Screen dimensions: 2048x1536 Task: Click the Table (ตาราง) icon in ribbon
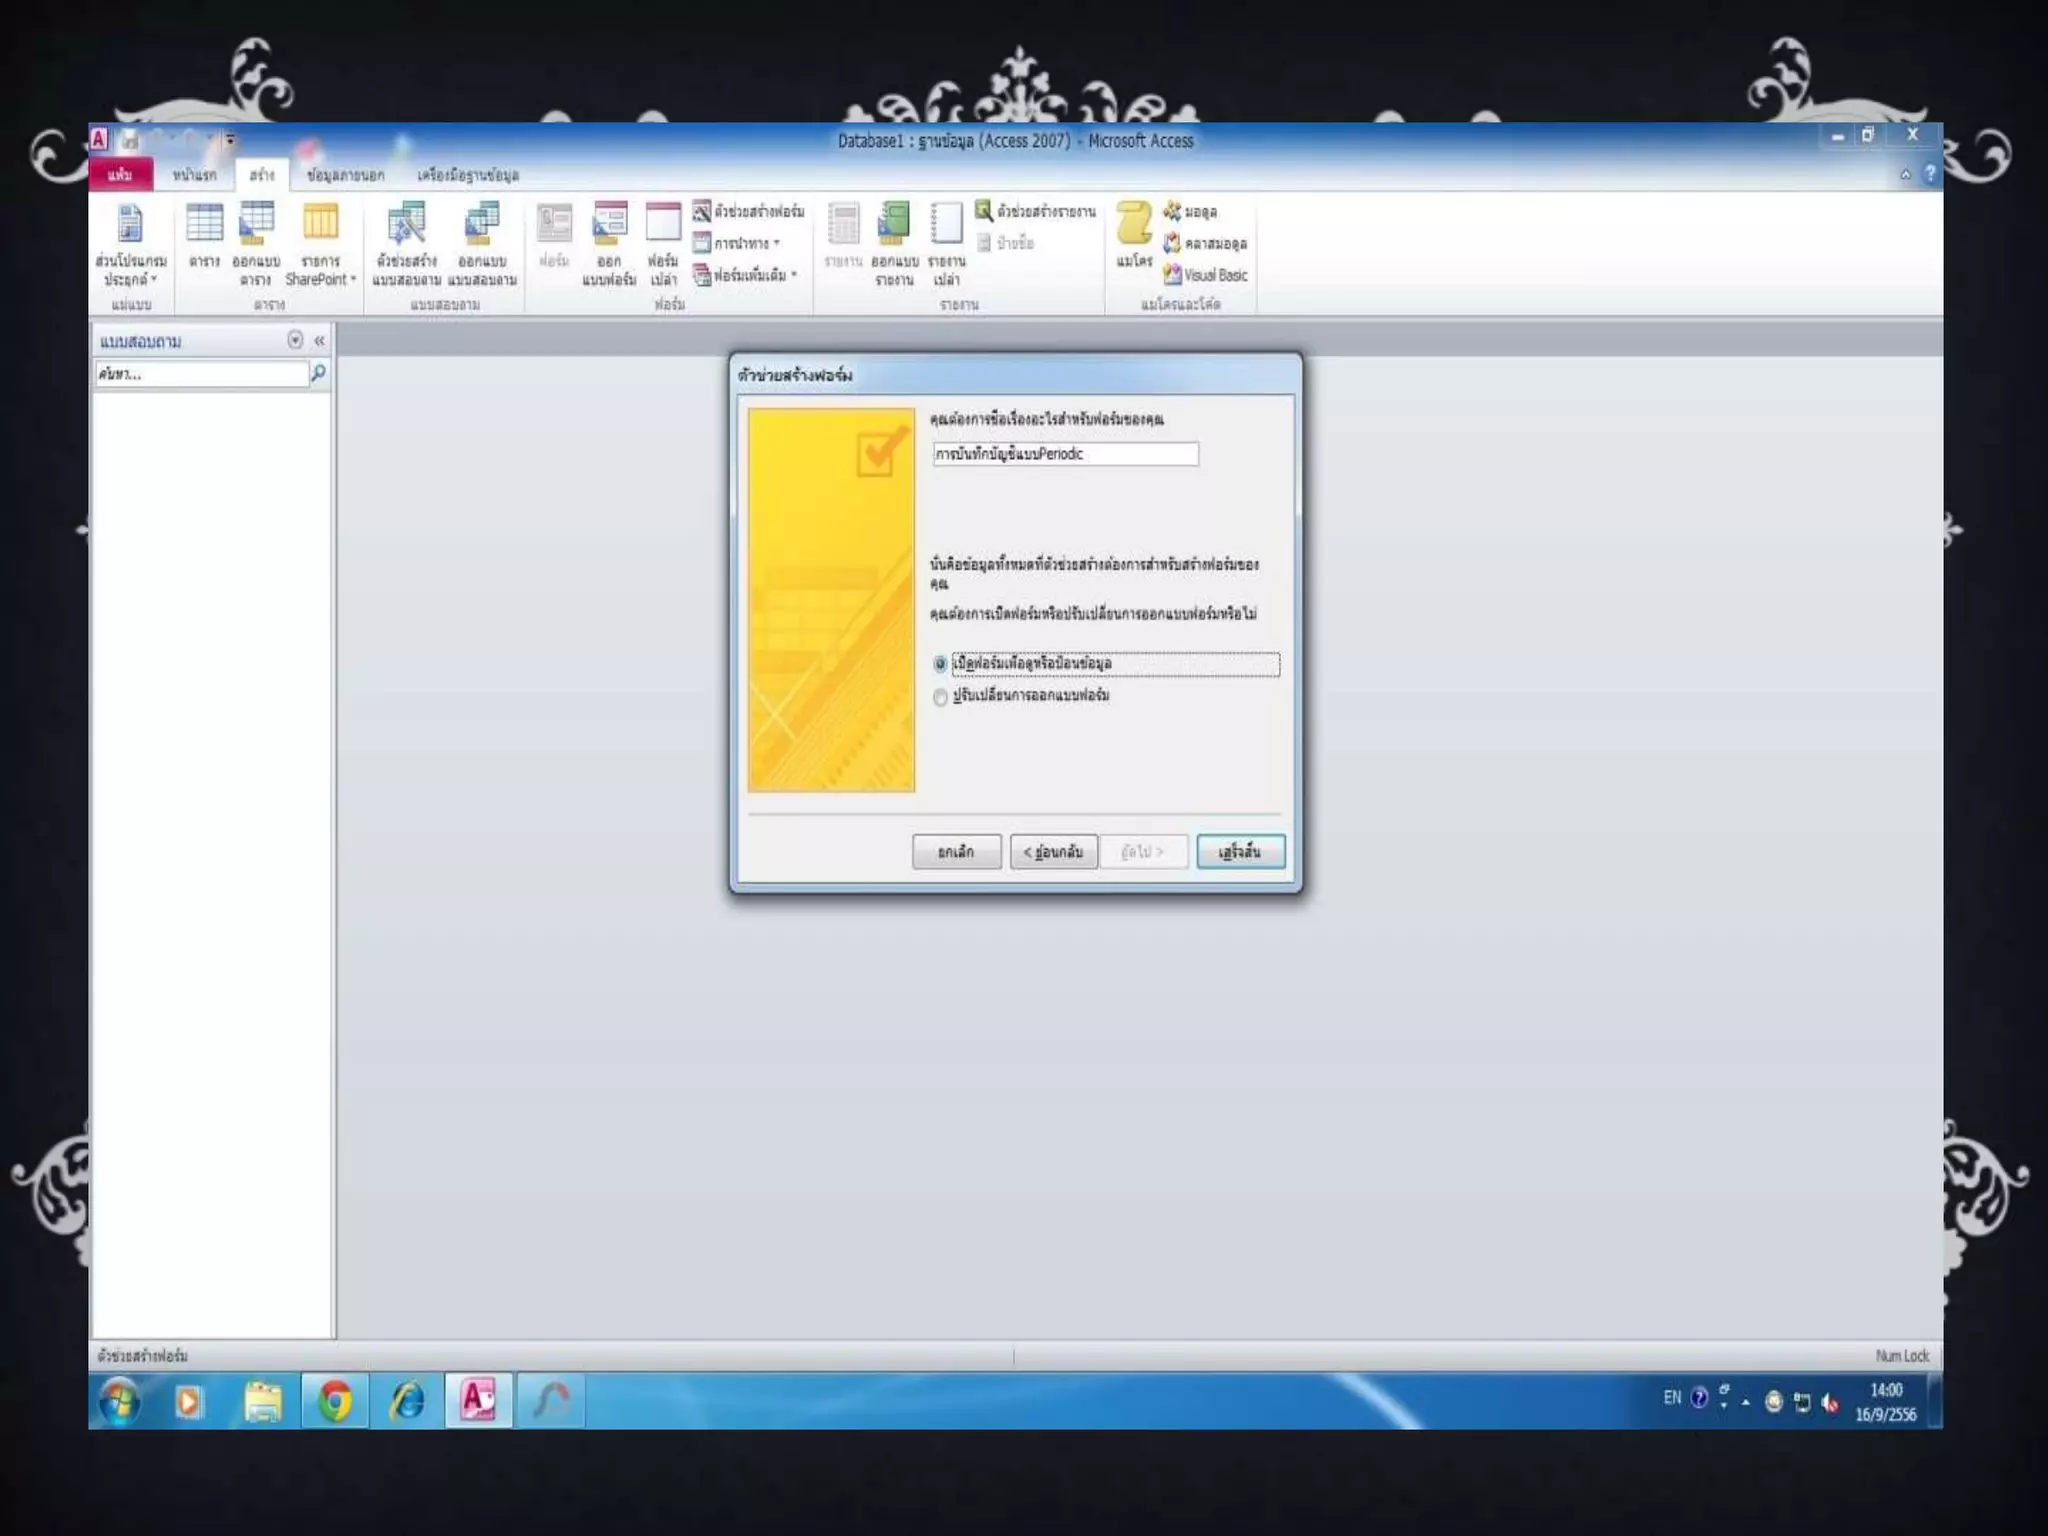coord(204,235)
